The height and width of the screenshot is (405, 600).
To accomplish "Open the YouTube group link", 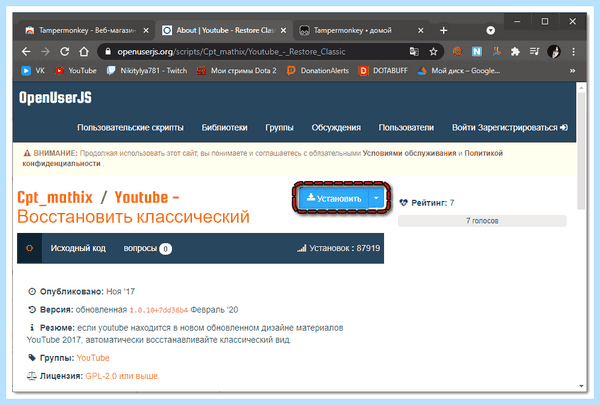I will point(93,358).
